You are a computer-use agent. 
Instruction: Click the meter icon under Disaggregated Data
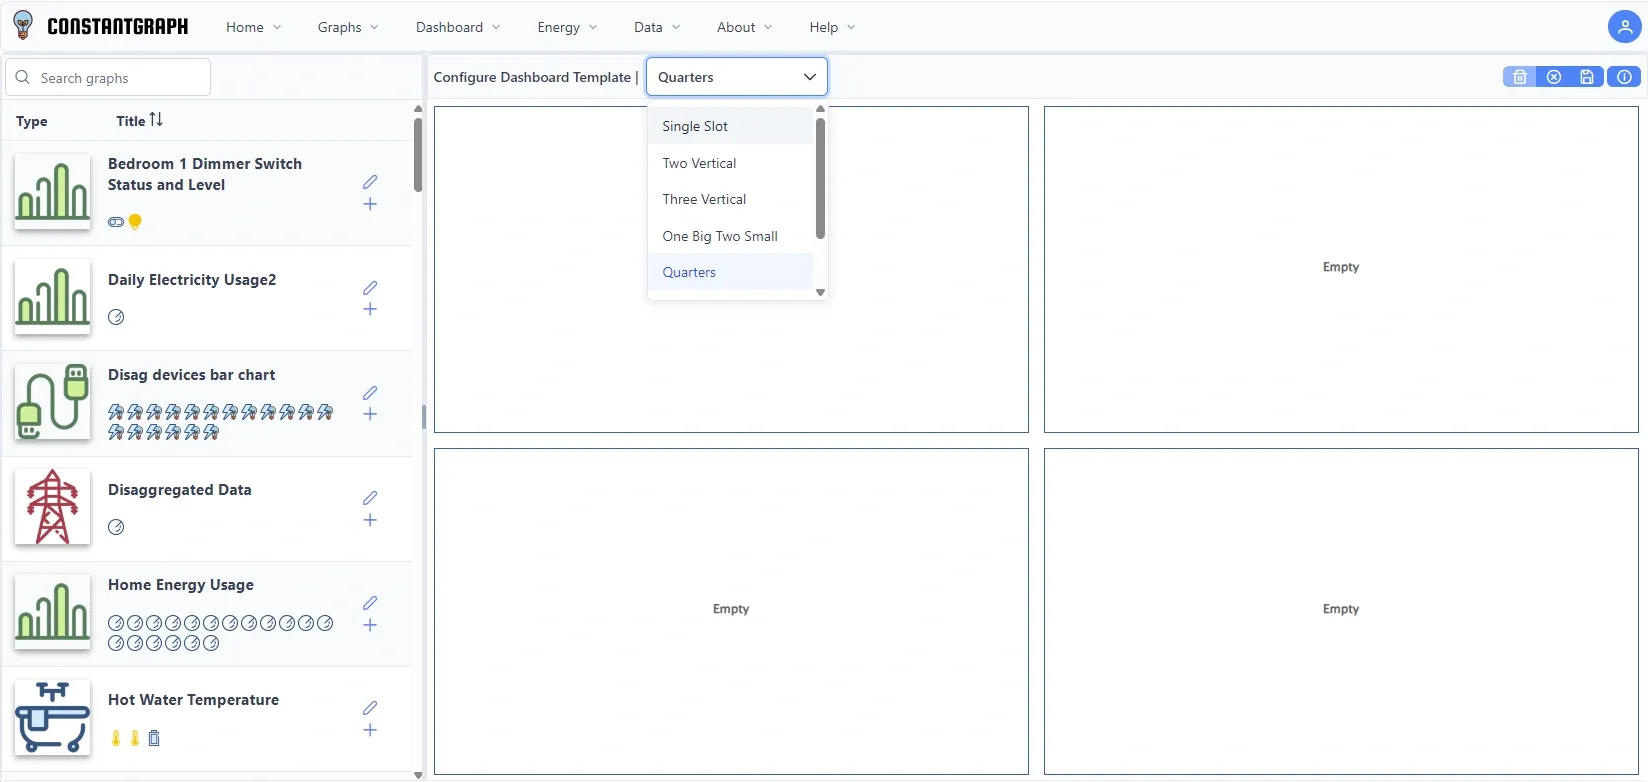click(x=116, y=527)
